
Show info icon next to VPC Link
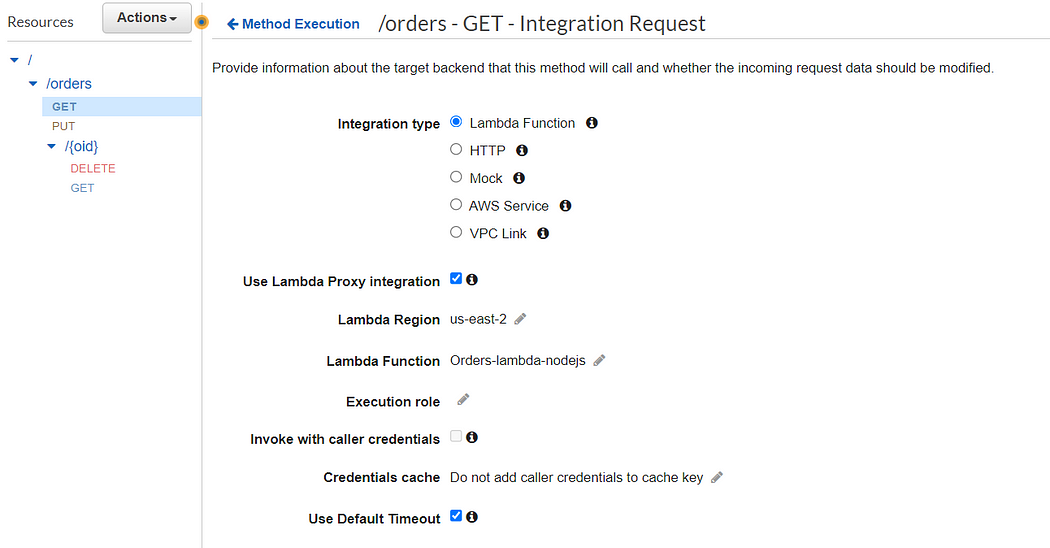(543, 233)
